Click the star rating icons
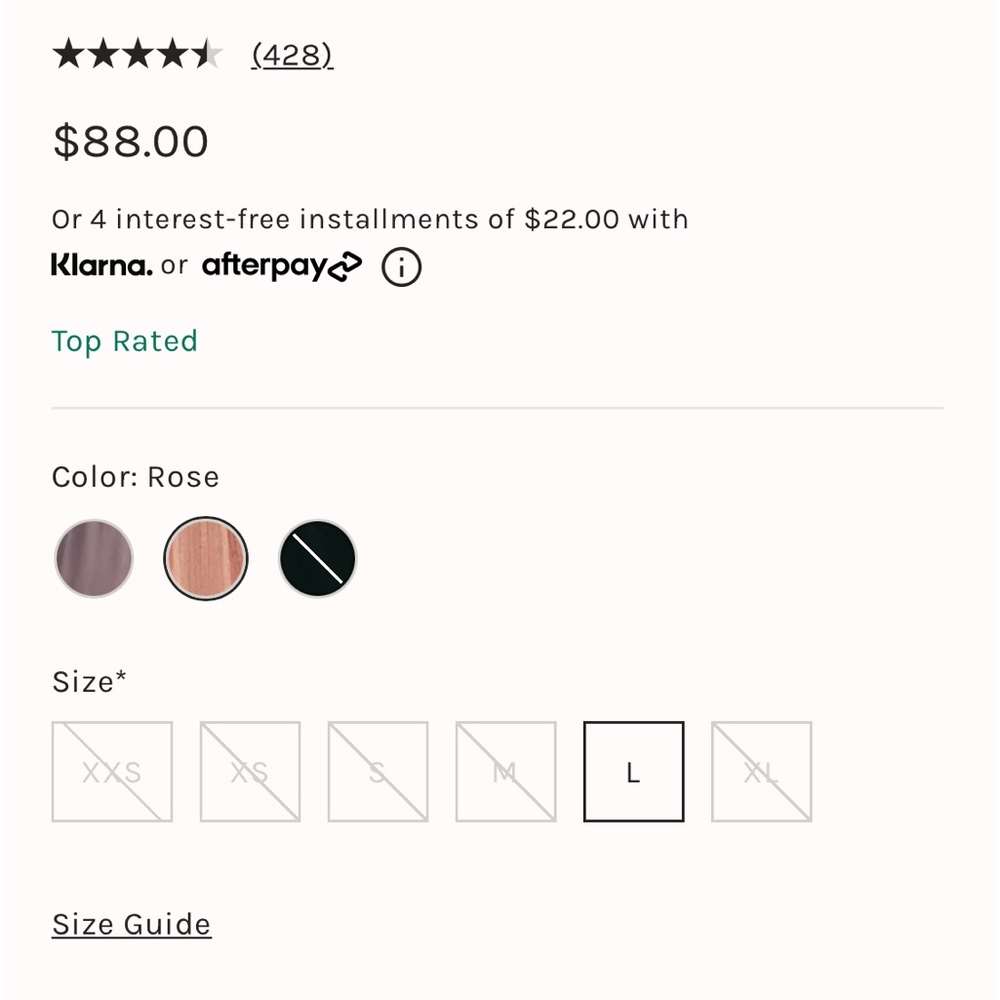Screen dimensions: 1000x1000 (x=137, y=54)
